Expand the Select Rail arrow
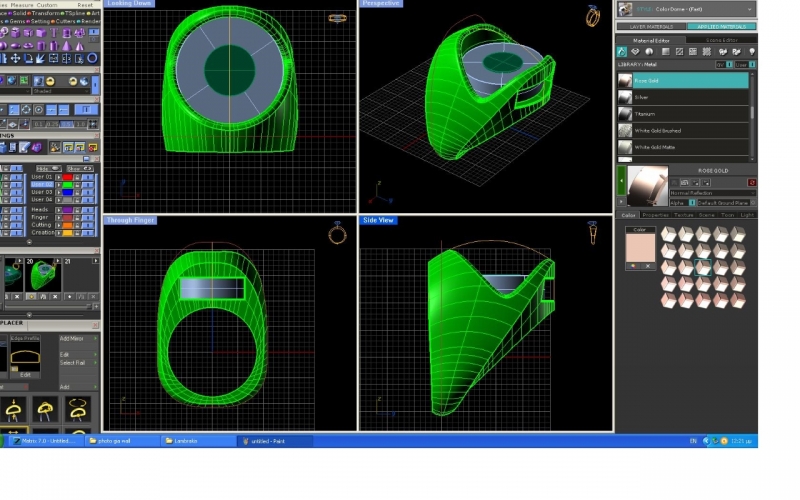 point(95,363)
